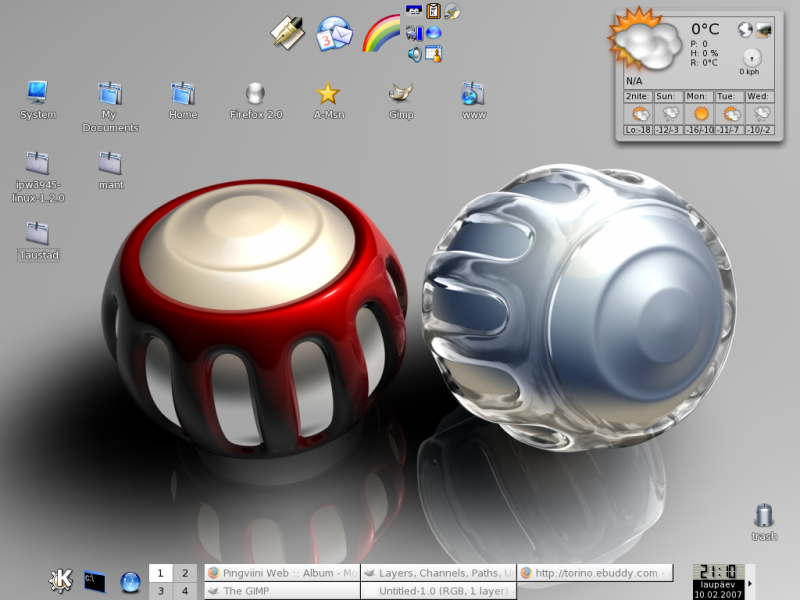Viewport: 800px width, 600px height.
Task: Click the Wednesday snow forecast icon
Action: pyautogui.click(x=761, y=114)
